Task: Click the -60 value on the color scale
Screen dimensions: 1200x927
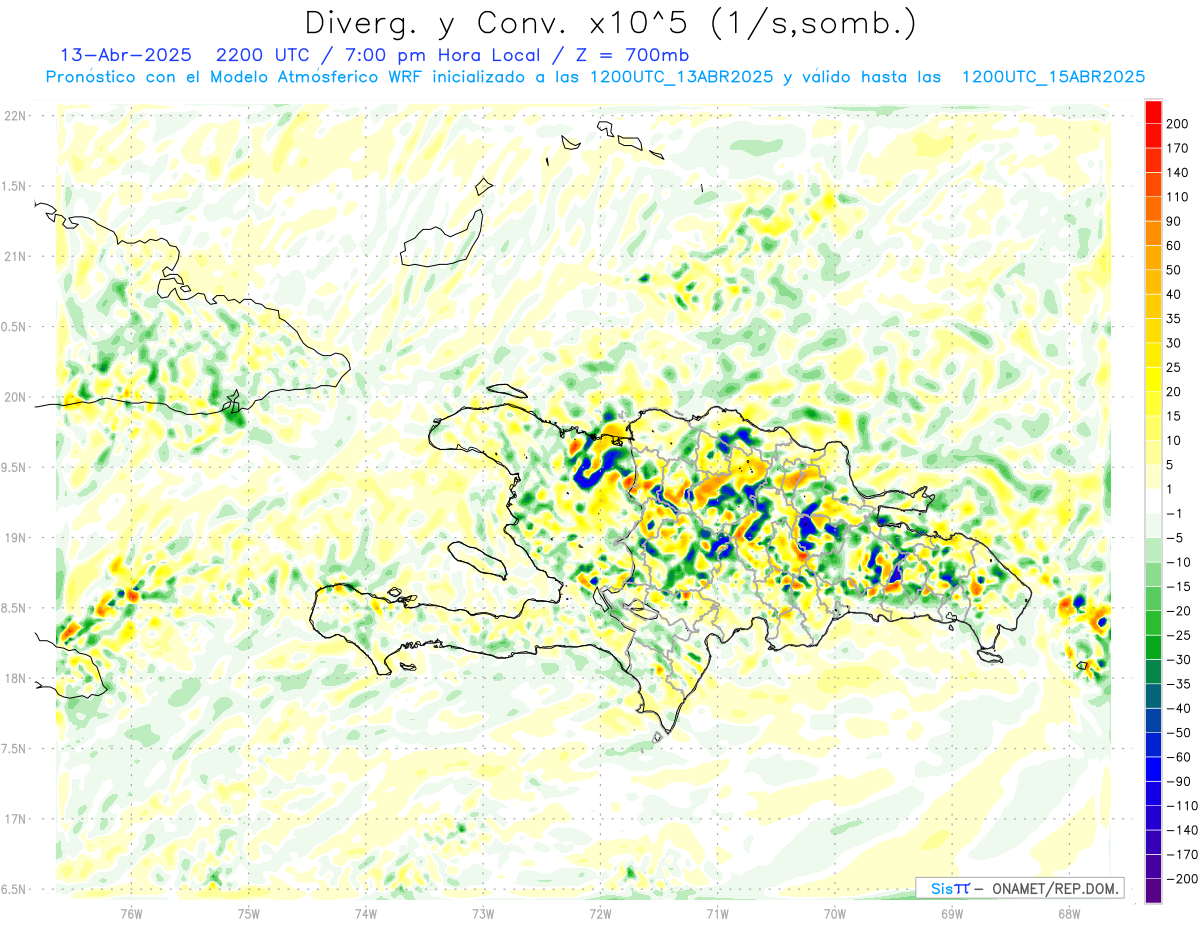Action: (1179, 757)
